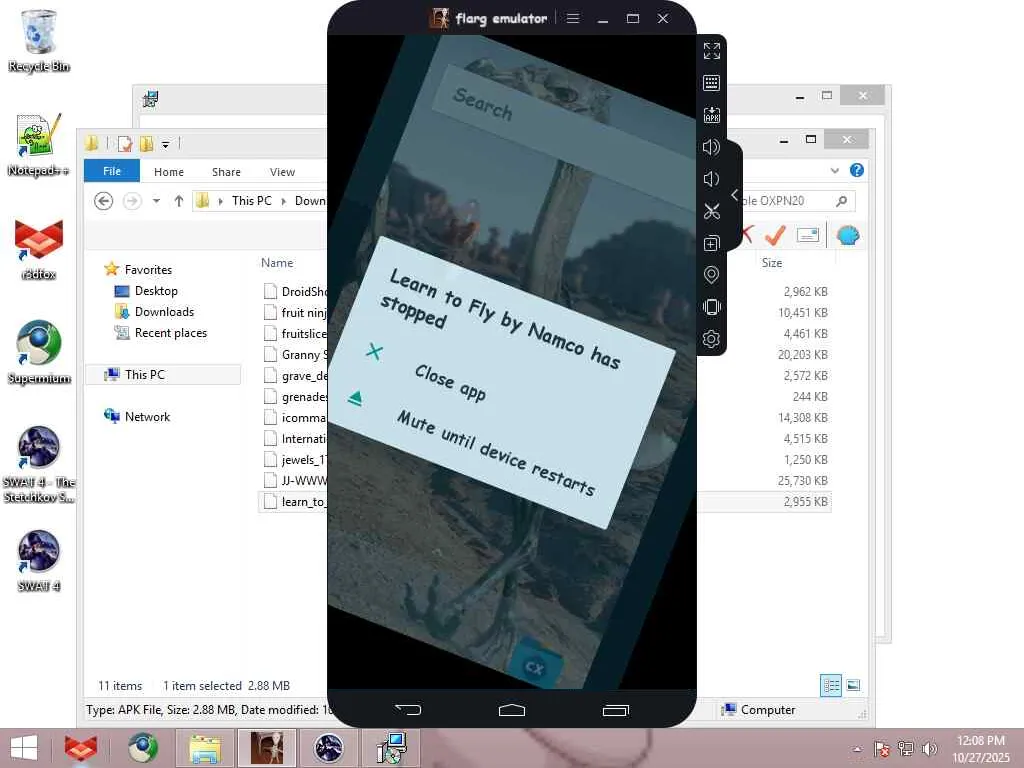Open Recycle Bin desktop icon

[39, 41]
